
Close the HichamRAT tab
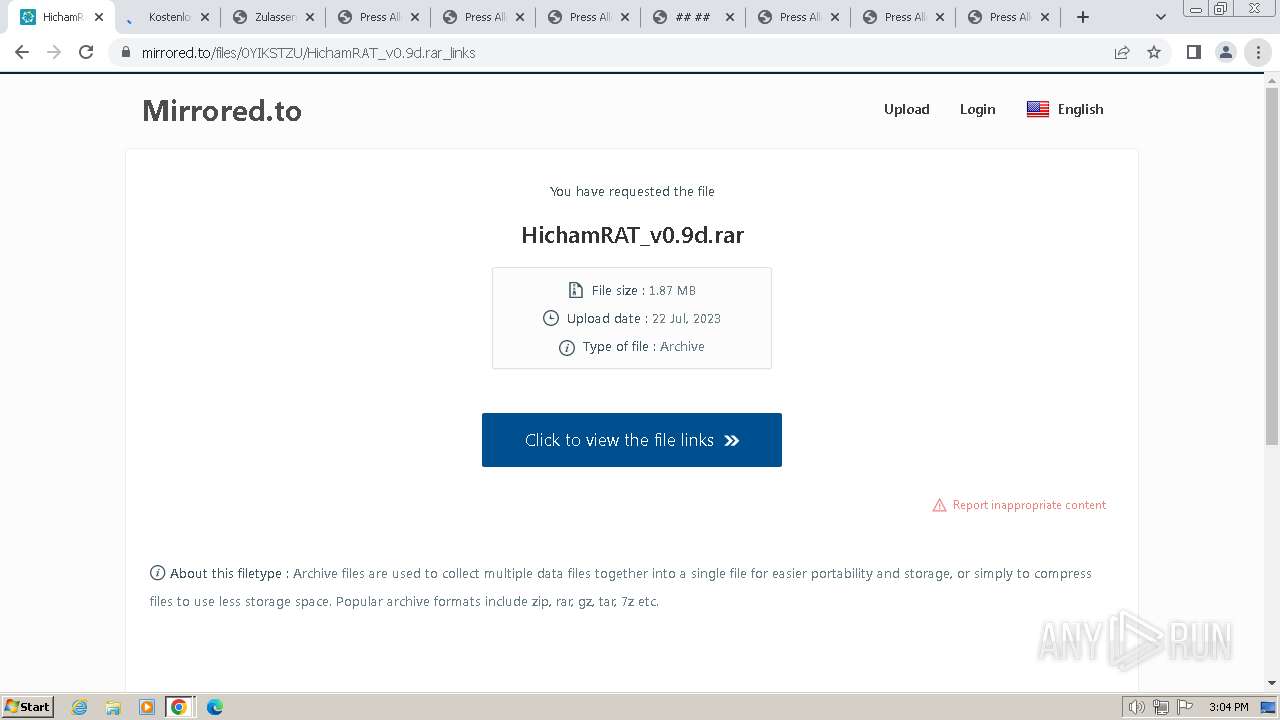click(99, 17)
